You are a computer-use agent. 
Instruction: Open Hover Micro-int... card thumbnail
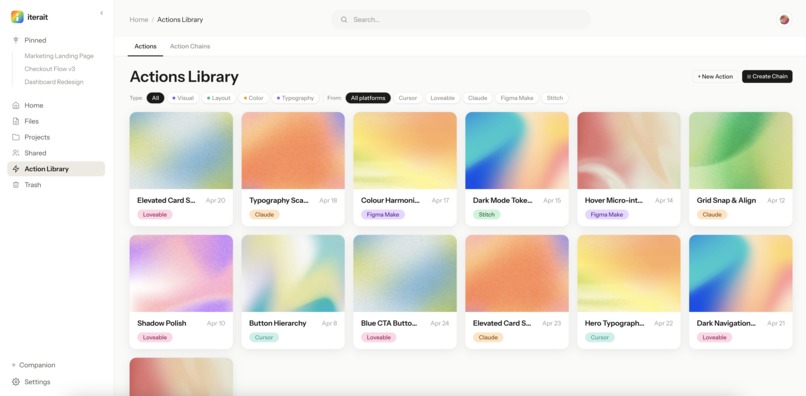pyautogui.click(x=629, y=151)
